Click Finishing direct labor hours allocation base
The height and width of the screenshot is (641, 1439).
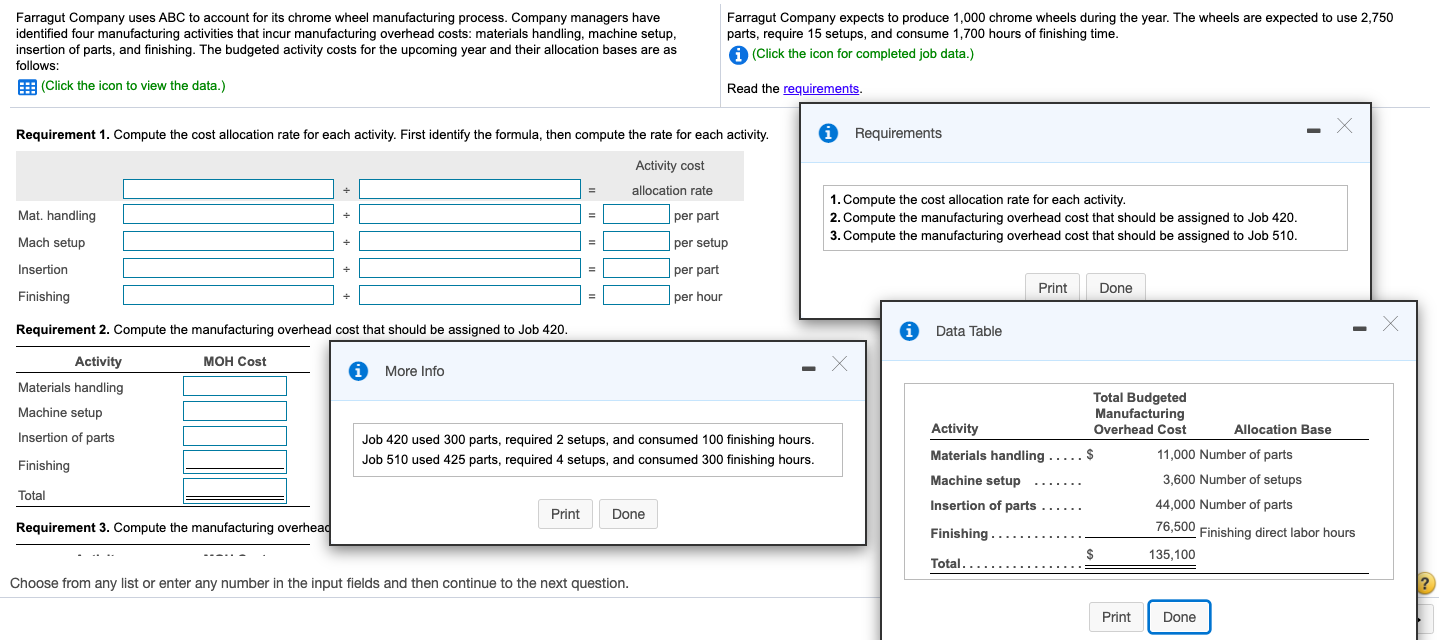[x=1277, y=533]
